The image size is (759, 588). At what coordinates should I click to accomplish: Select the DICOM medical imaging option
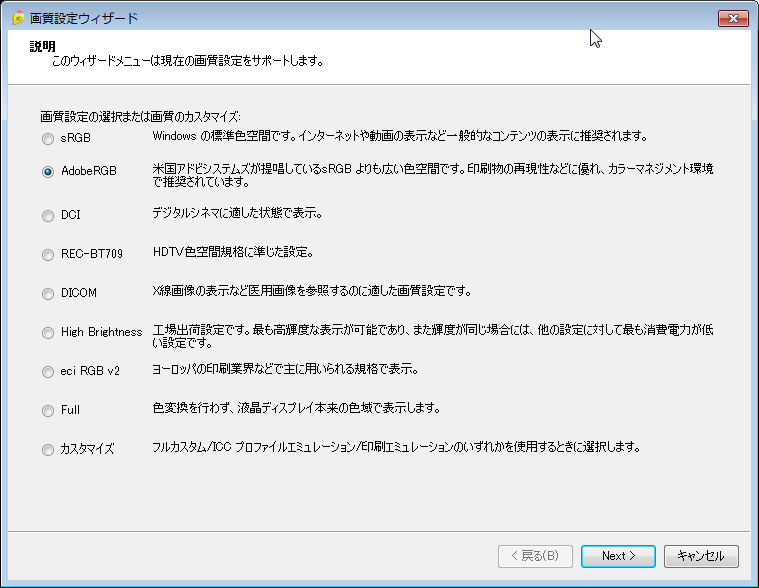48,294
